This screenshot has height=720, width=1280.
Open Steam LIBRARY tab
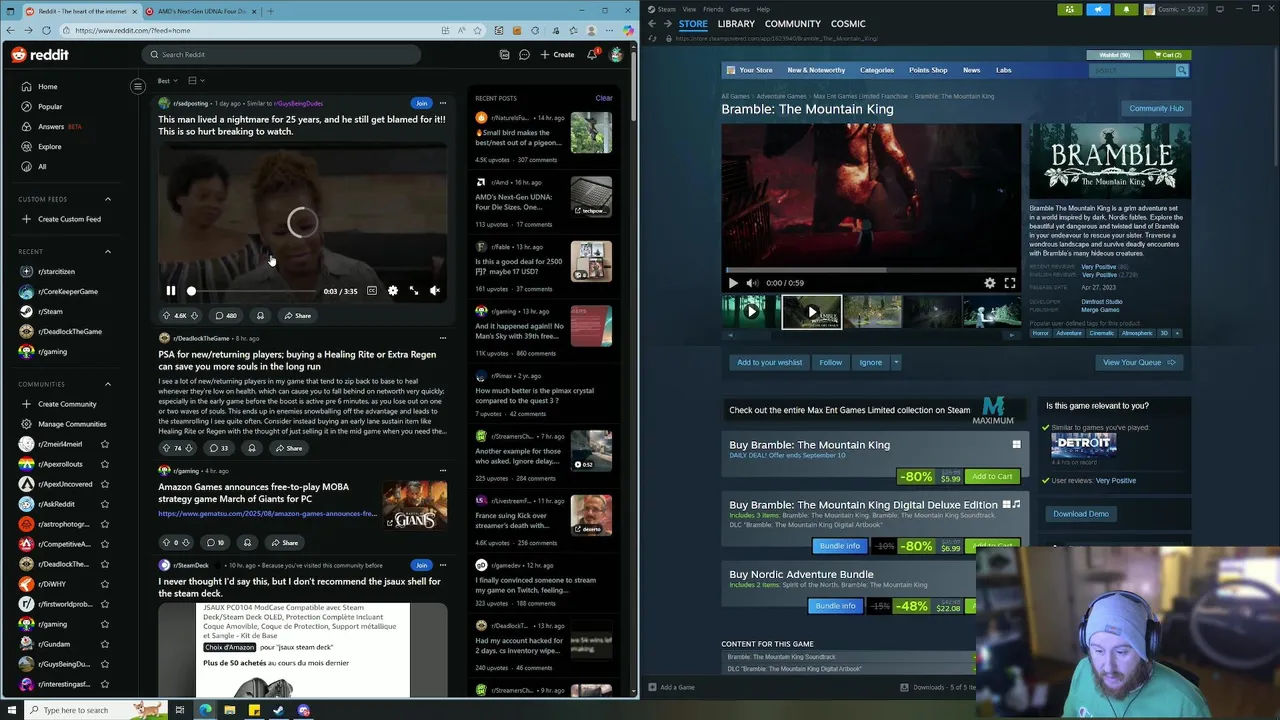coord(736,24)
